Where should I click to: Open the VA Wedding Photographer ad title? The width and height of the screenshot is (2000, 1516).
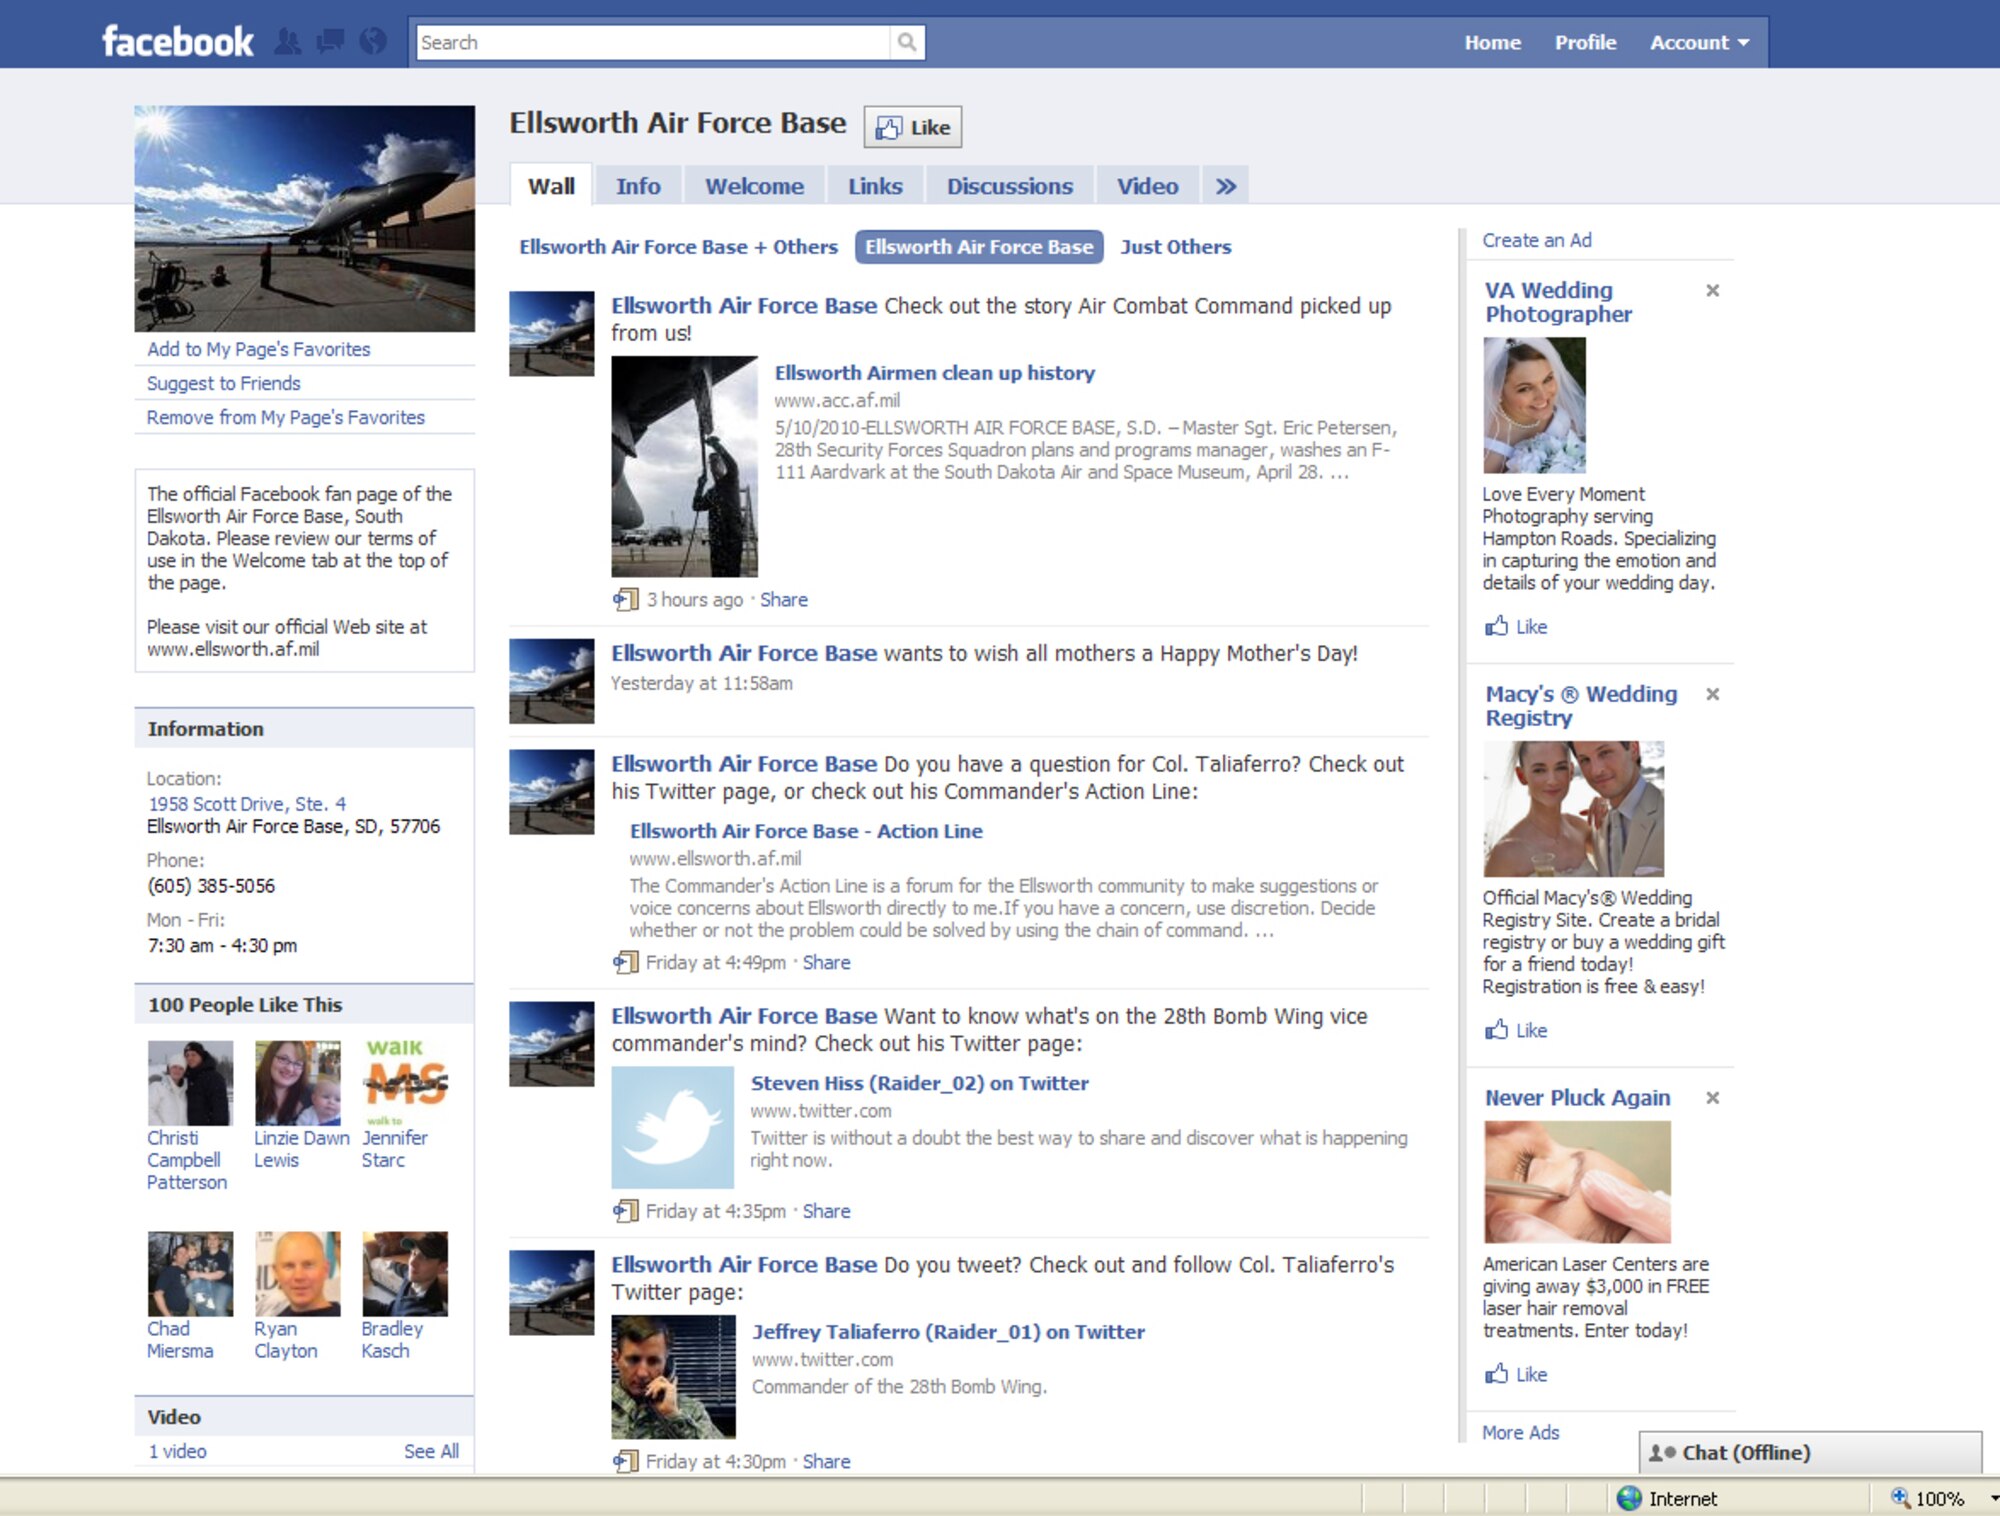click(x=1557, y=302)
